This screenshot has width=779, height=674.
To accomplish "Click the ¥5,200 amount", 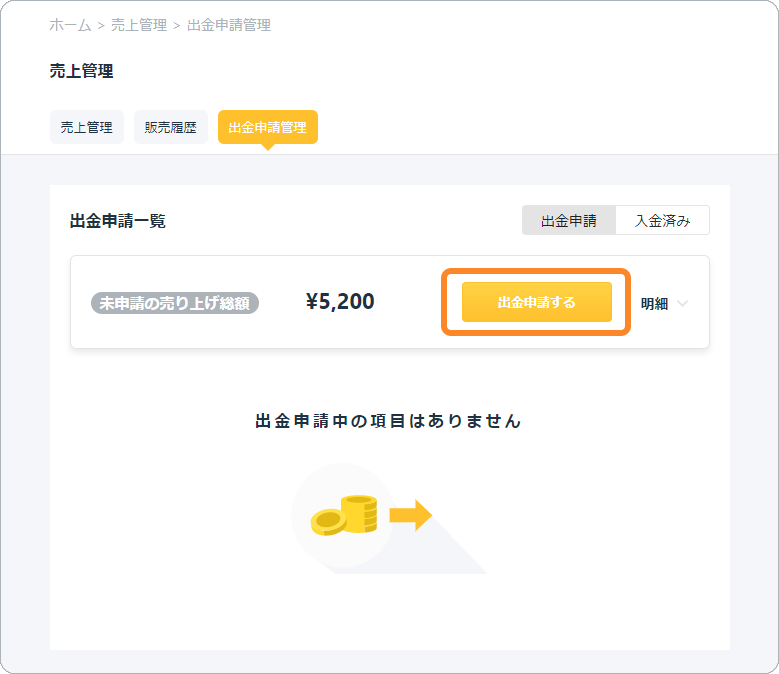I will click(340, 301).
